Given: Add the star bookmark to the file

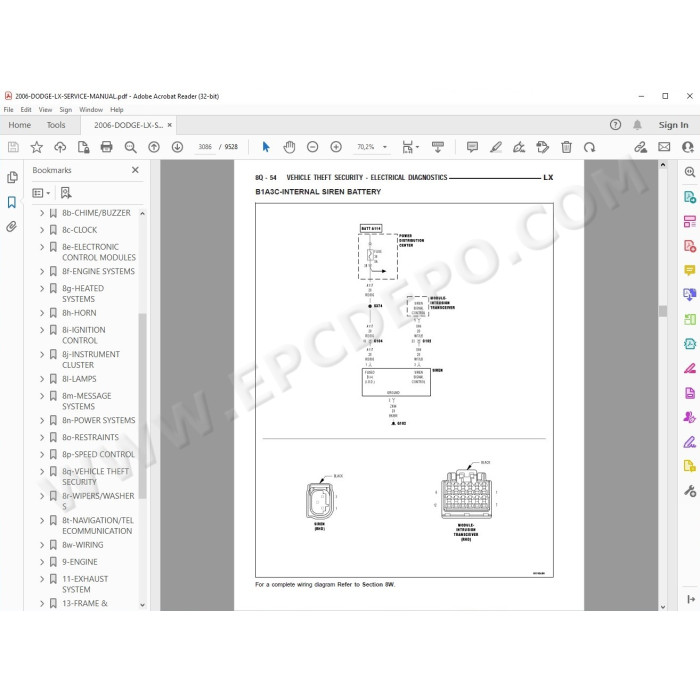Looking at the screenshot, I should click(x=37, y=147).
